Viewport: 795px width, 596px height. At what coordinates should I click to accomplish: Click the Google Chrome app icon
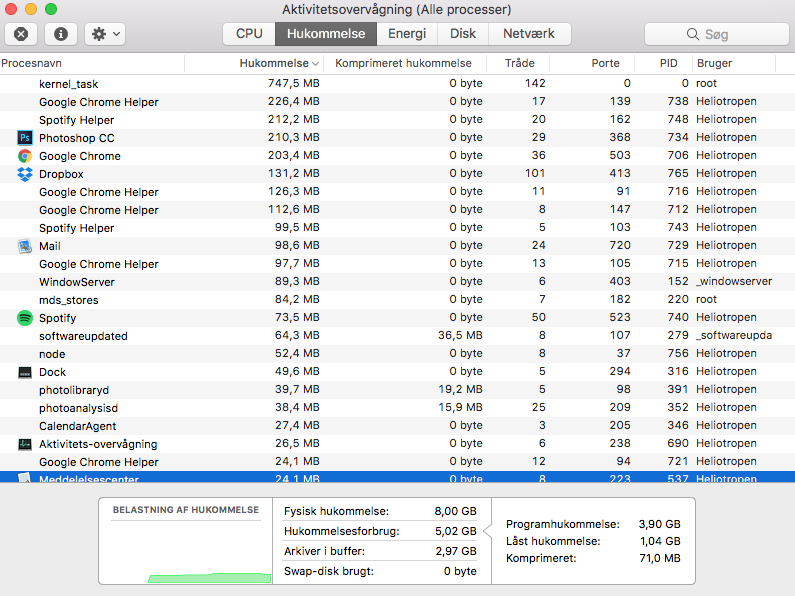coord(24,156)
